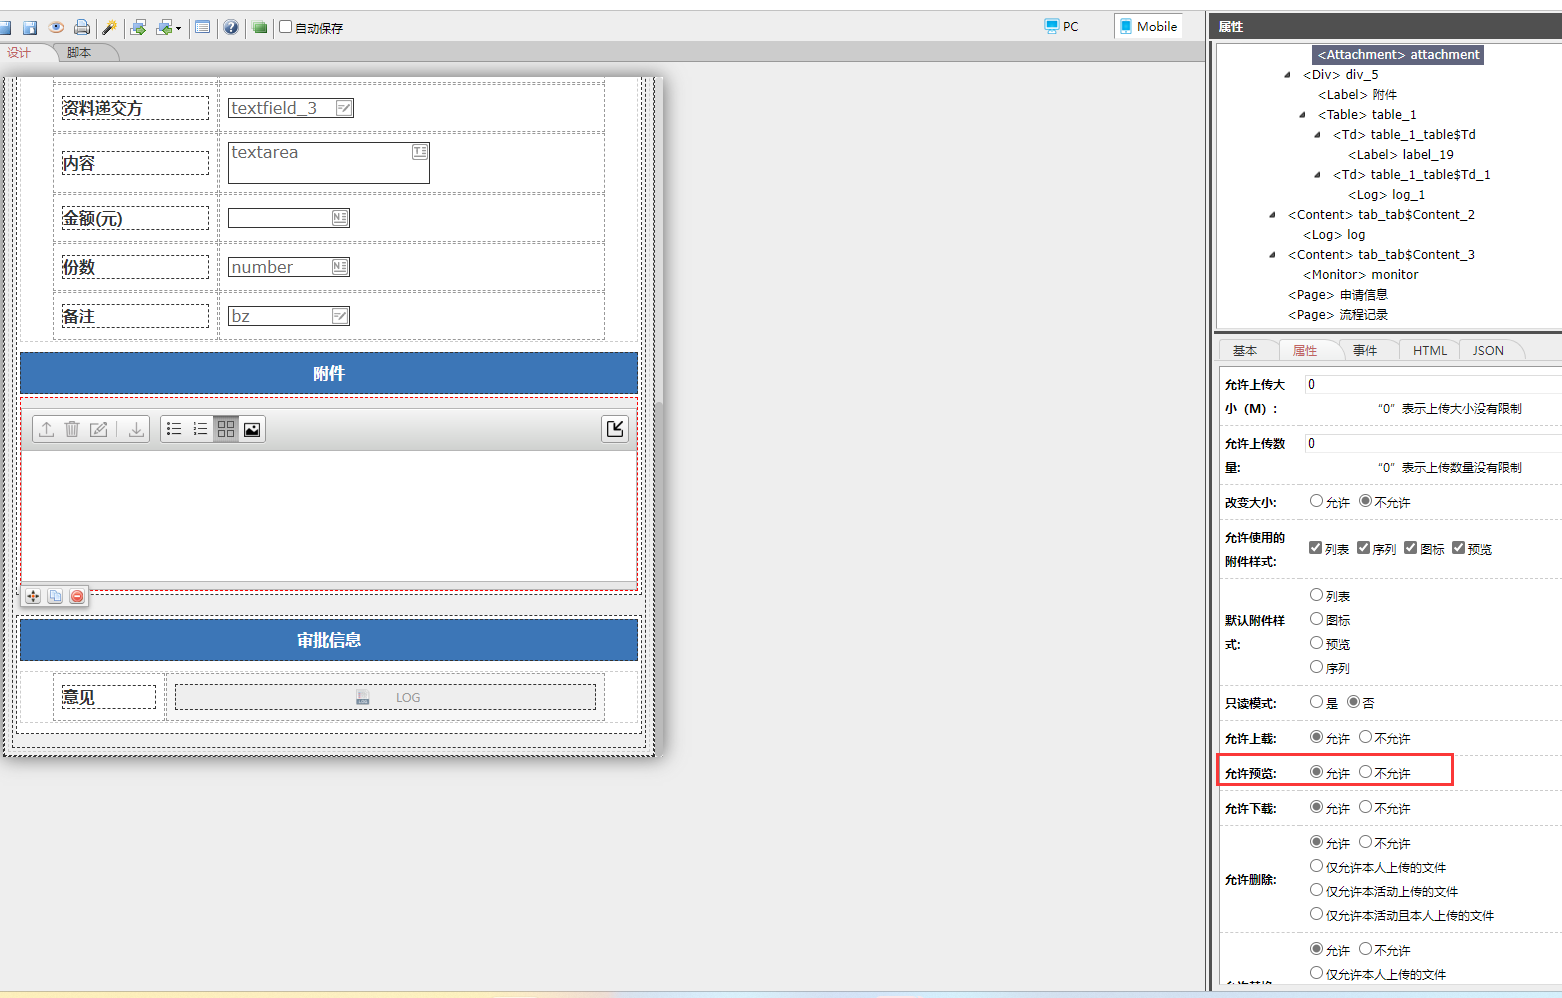The width and height of the screenshot is (1562, 998).
Task: Select 不允许 for 允许预览
Action: tap(1365, 772)
